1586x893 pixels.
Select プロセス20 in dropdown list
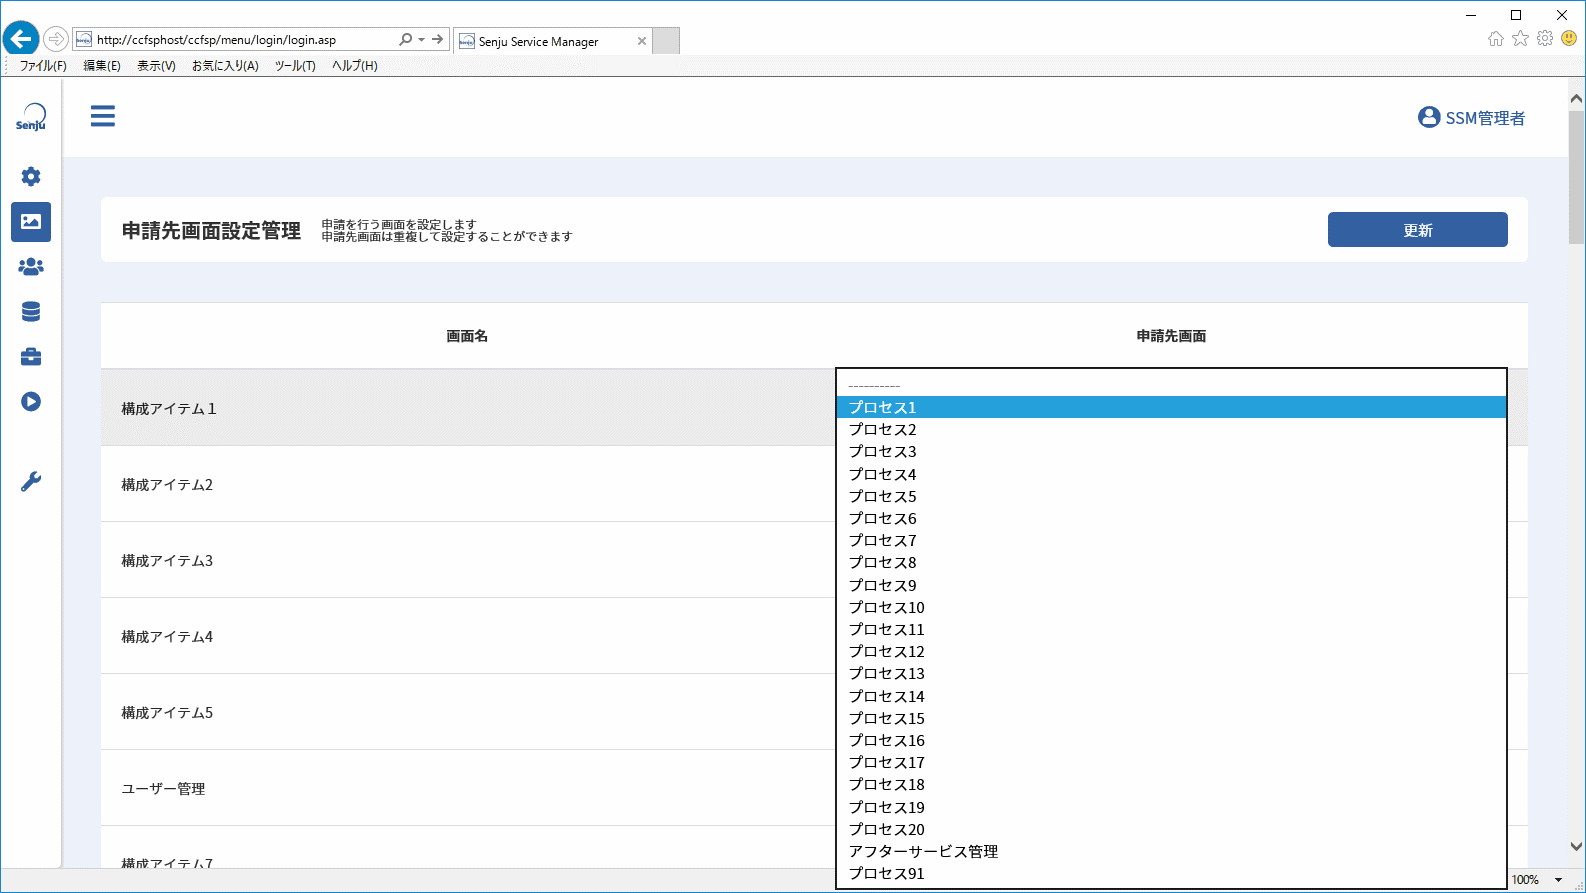pos(1171,829)
